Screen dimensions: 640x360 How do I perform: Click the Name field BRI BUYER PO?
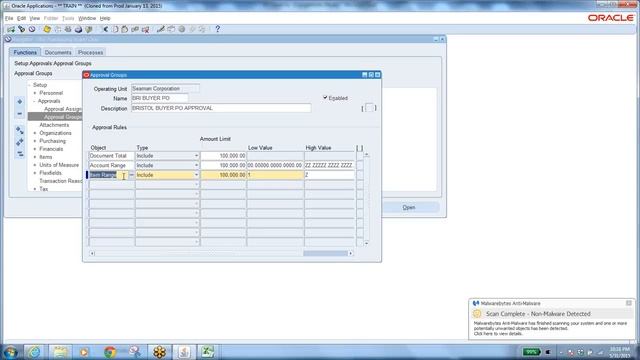click(x=160, y=98)
